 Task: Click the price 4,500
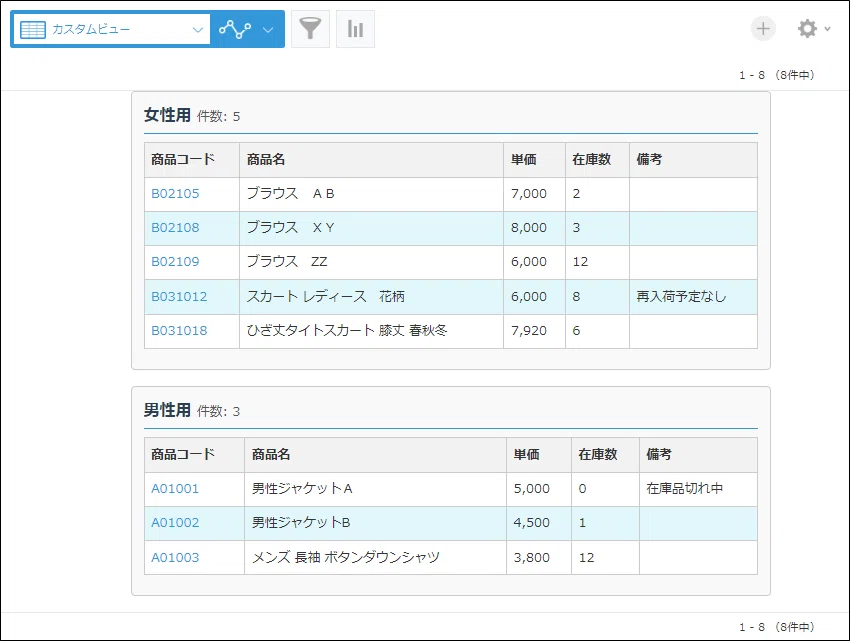[x=531, y=523]
